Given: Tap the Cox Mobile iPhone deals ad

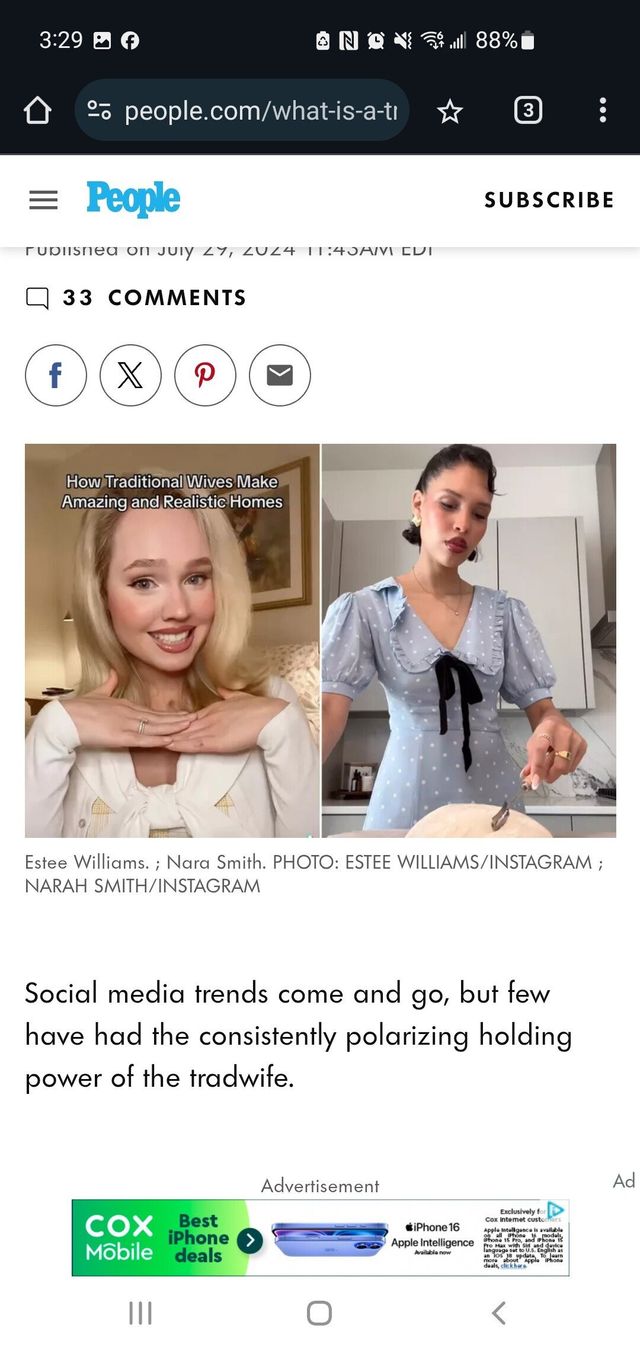Looking at the screenshot, I should point(320,1238).
